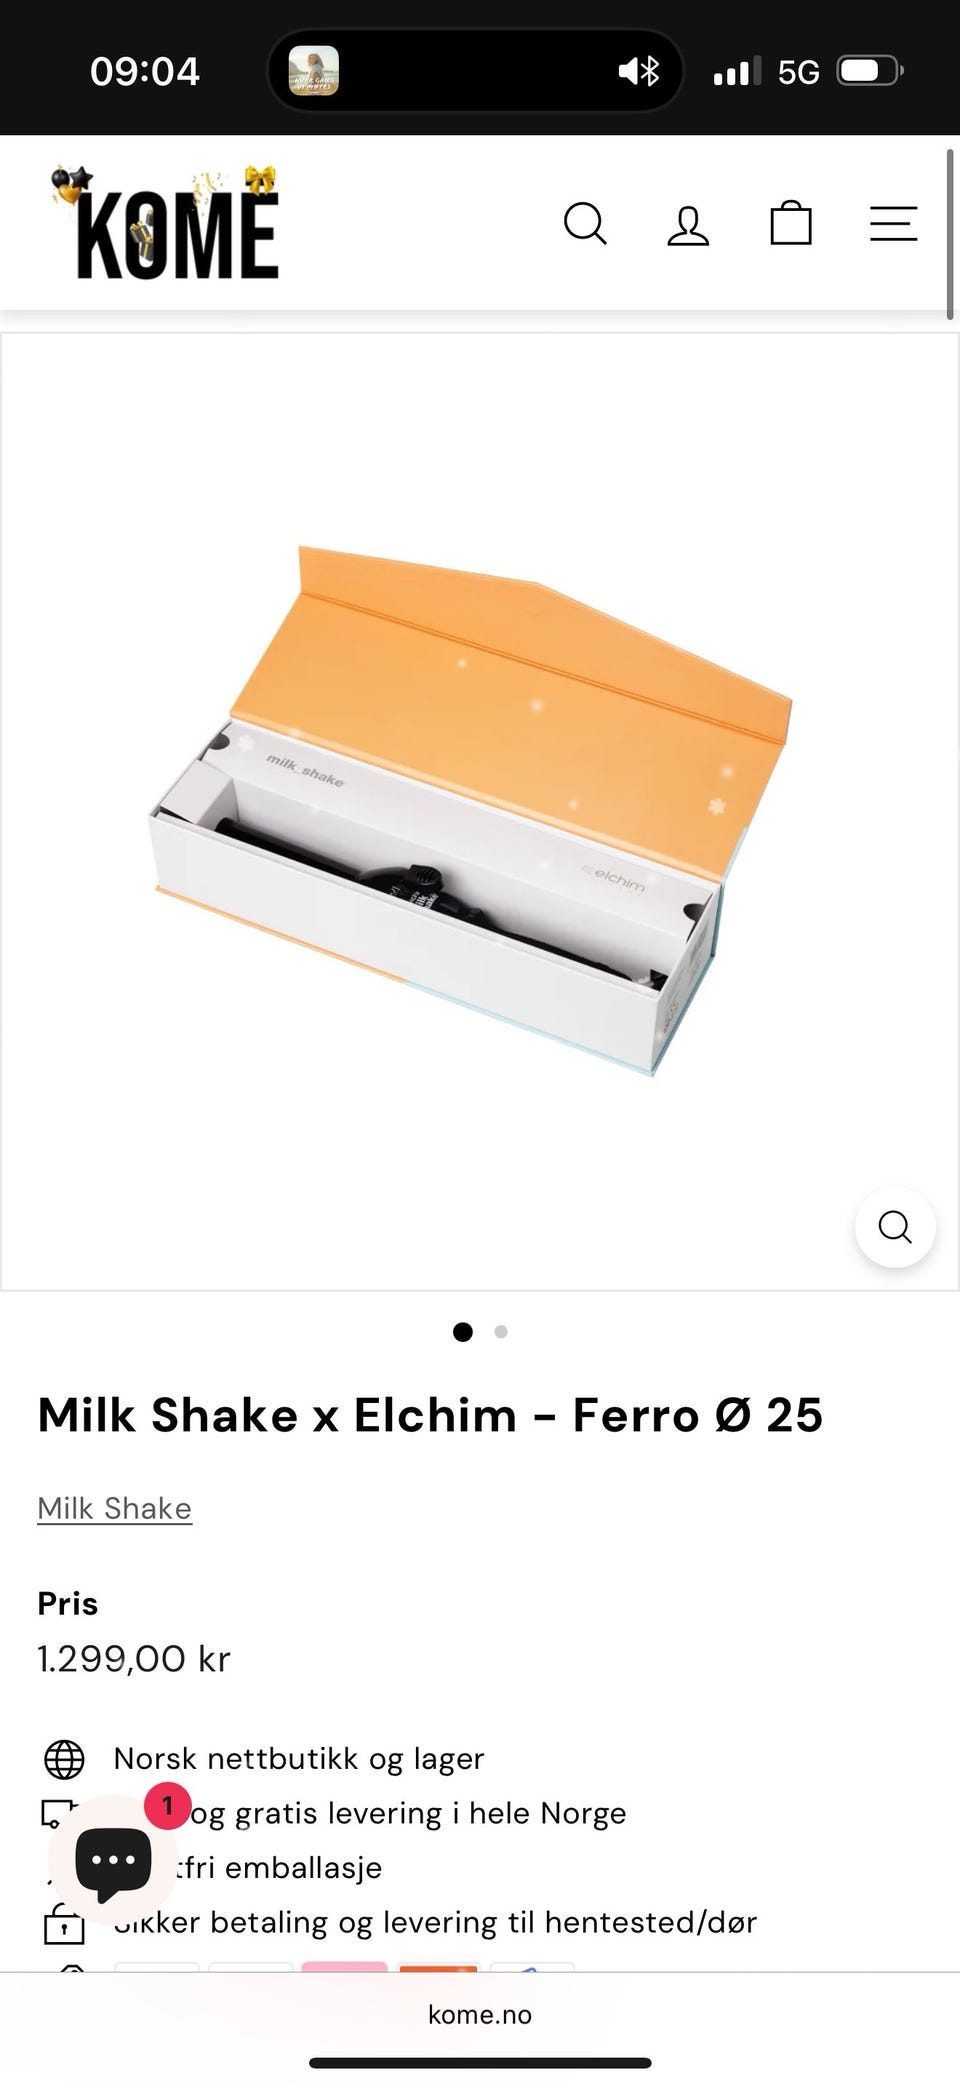Open the account profile icon
This screenshot has width=960, height=2086.
pyautogui.click(x=688, y=225)
